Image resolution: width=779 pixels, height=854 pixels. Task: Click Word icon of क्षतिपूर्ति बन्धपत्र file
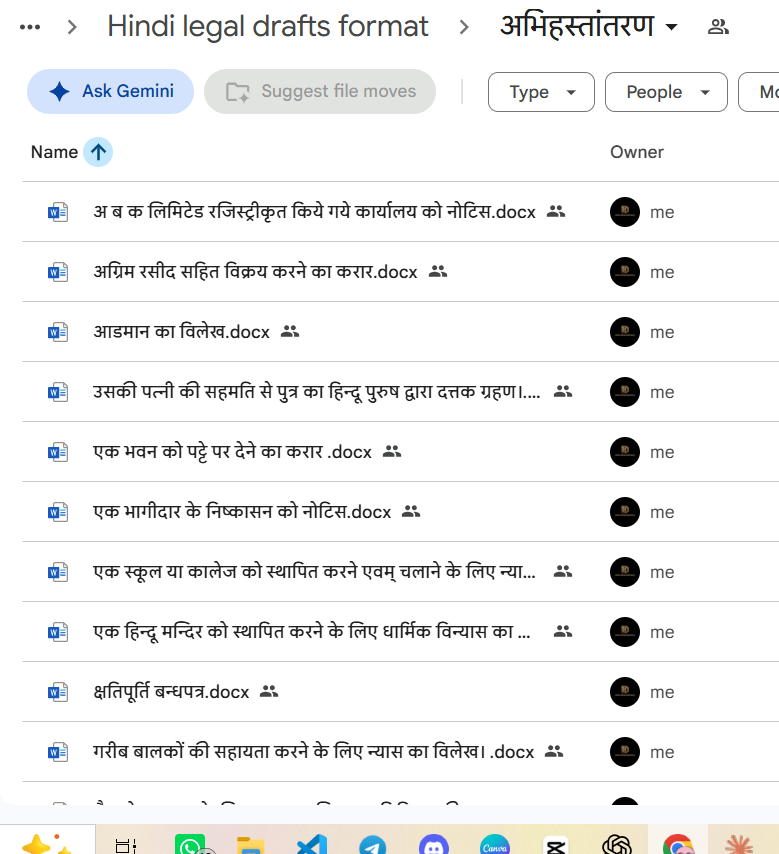(x=58, y=692)
